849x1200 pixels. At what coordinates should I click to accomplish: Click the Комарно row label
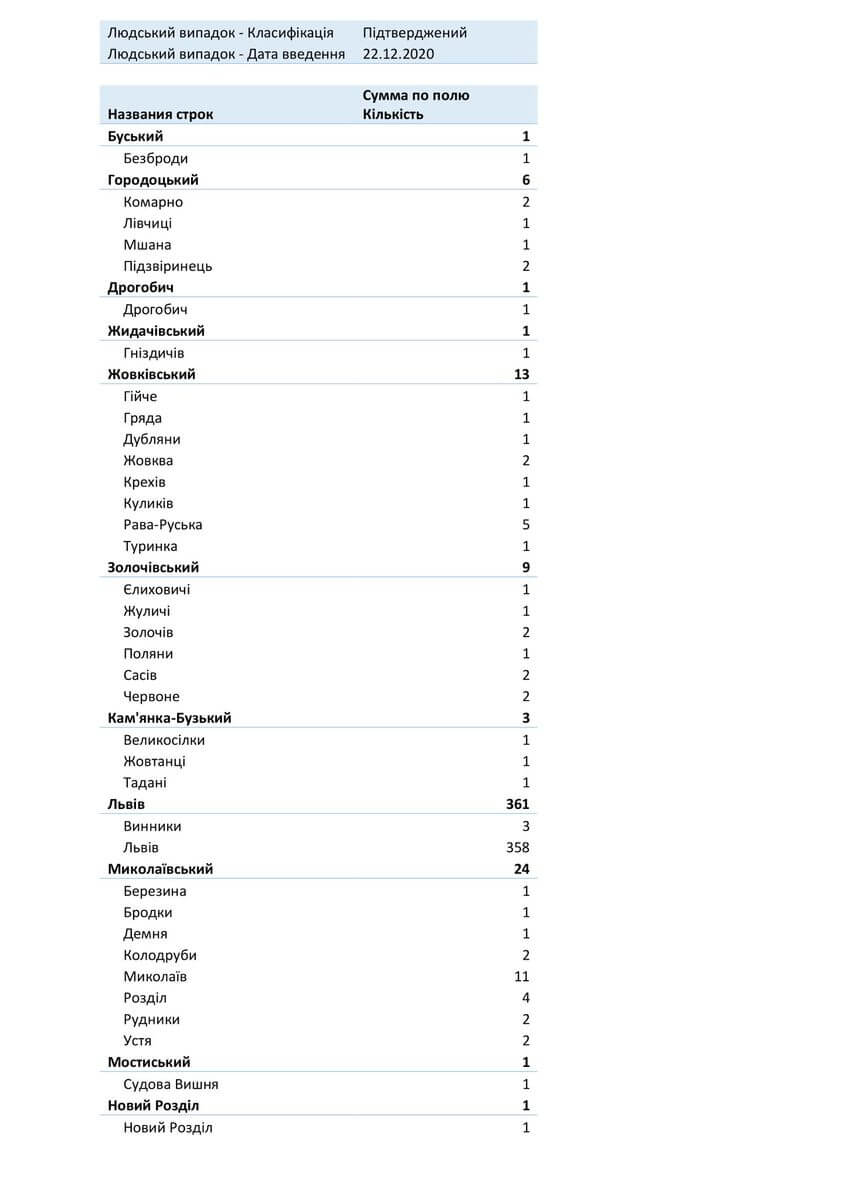153,202
